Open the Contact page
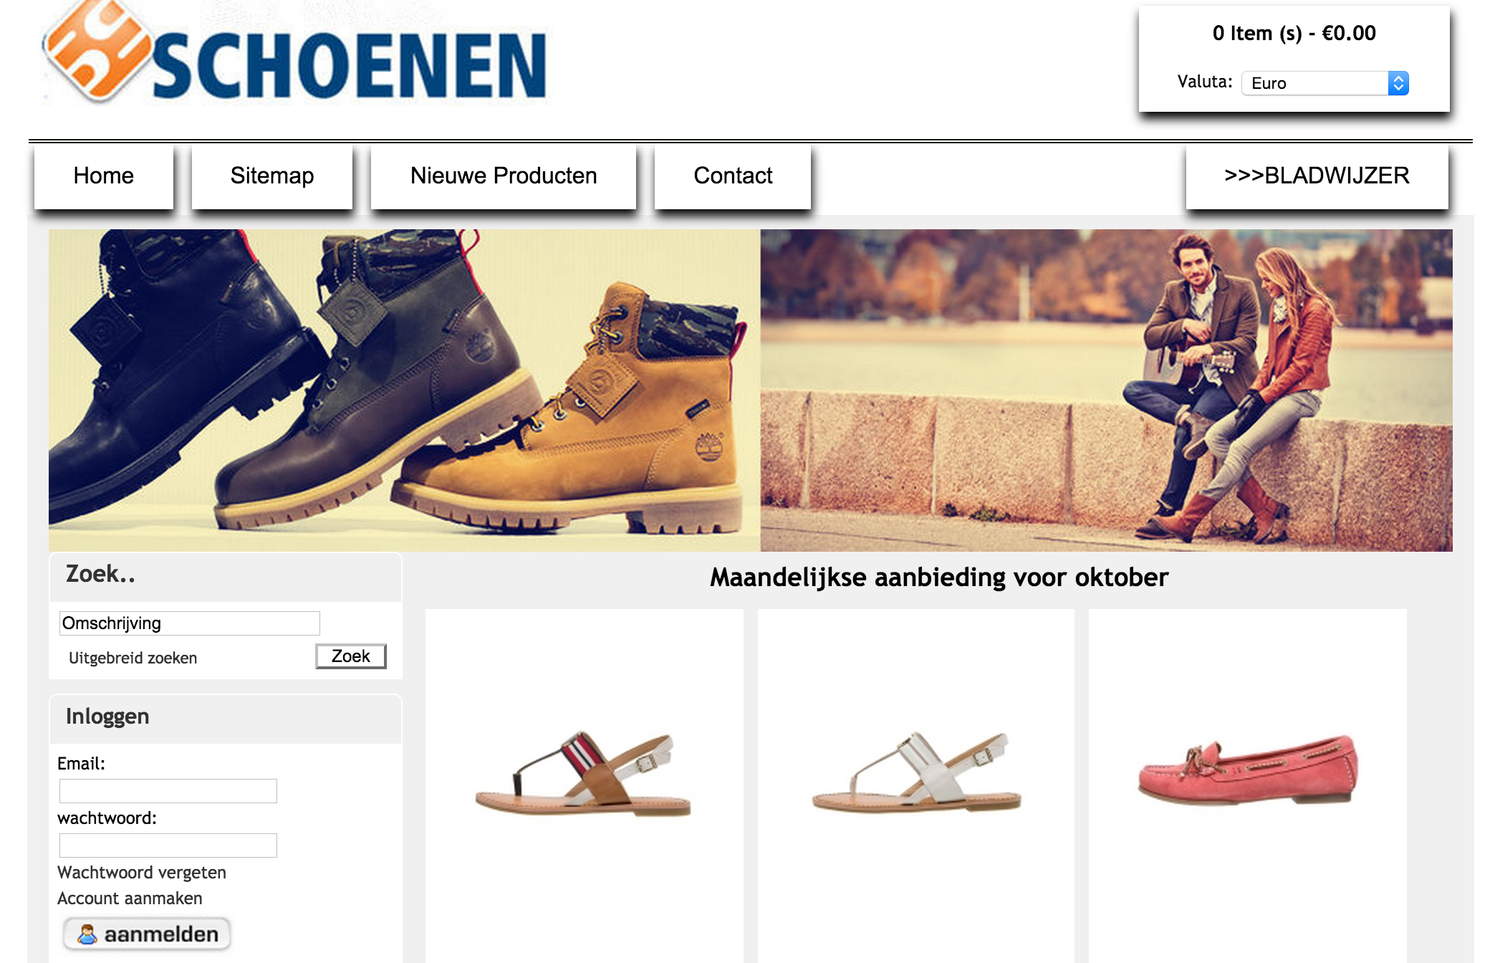 tap(733, 176)
